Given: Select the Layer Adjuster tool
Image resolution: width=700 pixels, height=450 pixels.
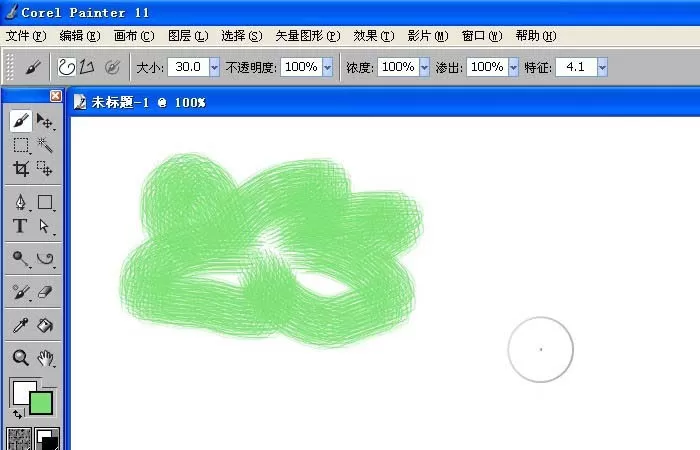Looking at the screenshot, I should pyautogui.click(x=45, y=121).
